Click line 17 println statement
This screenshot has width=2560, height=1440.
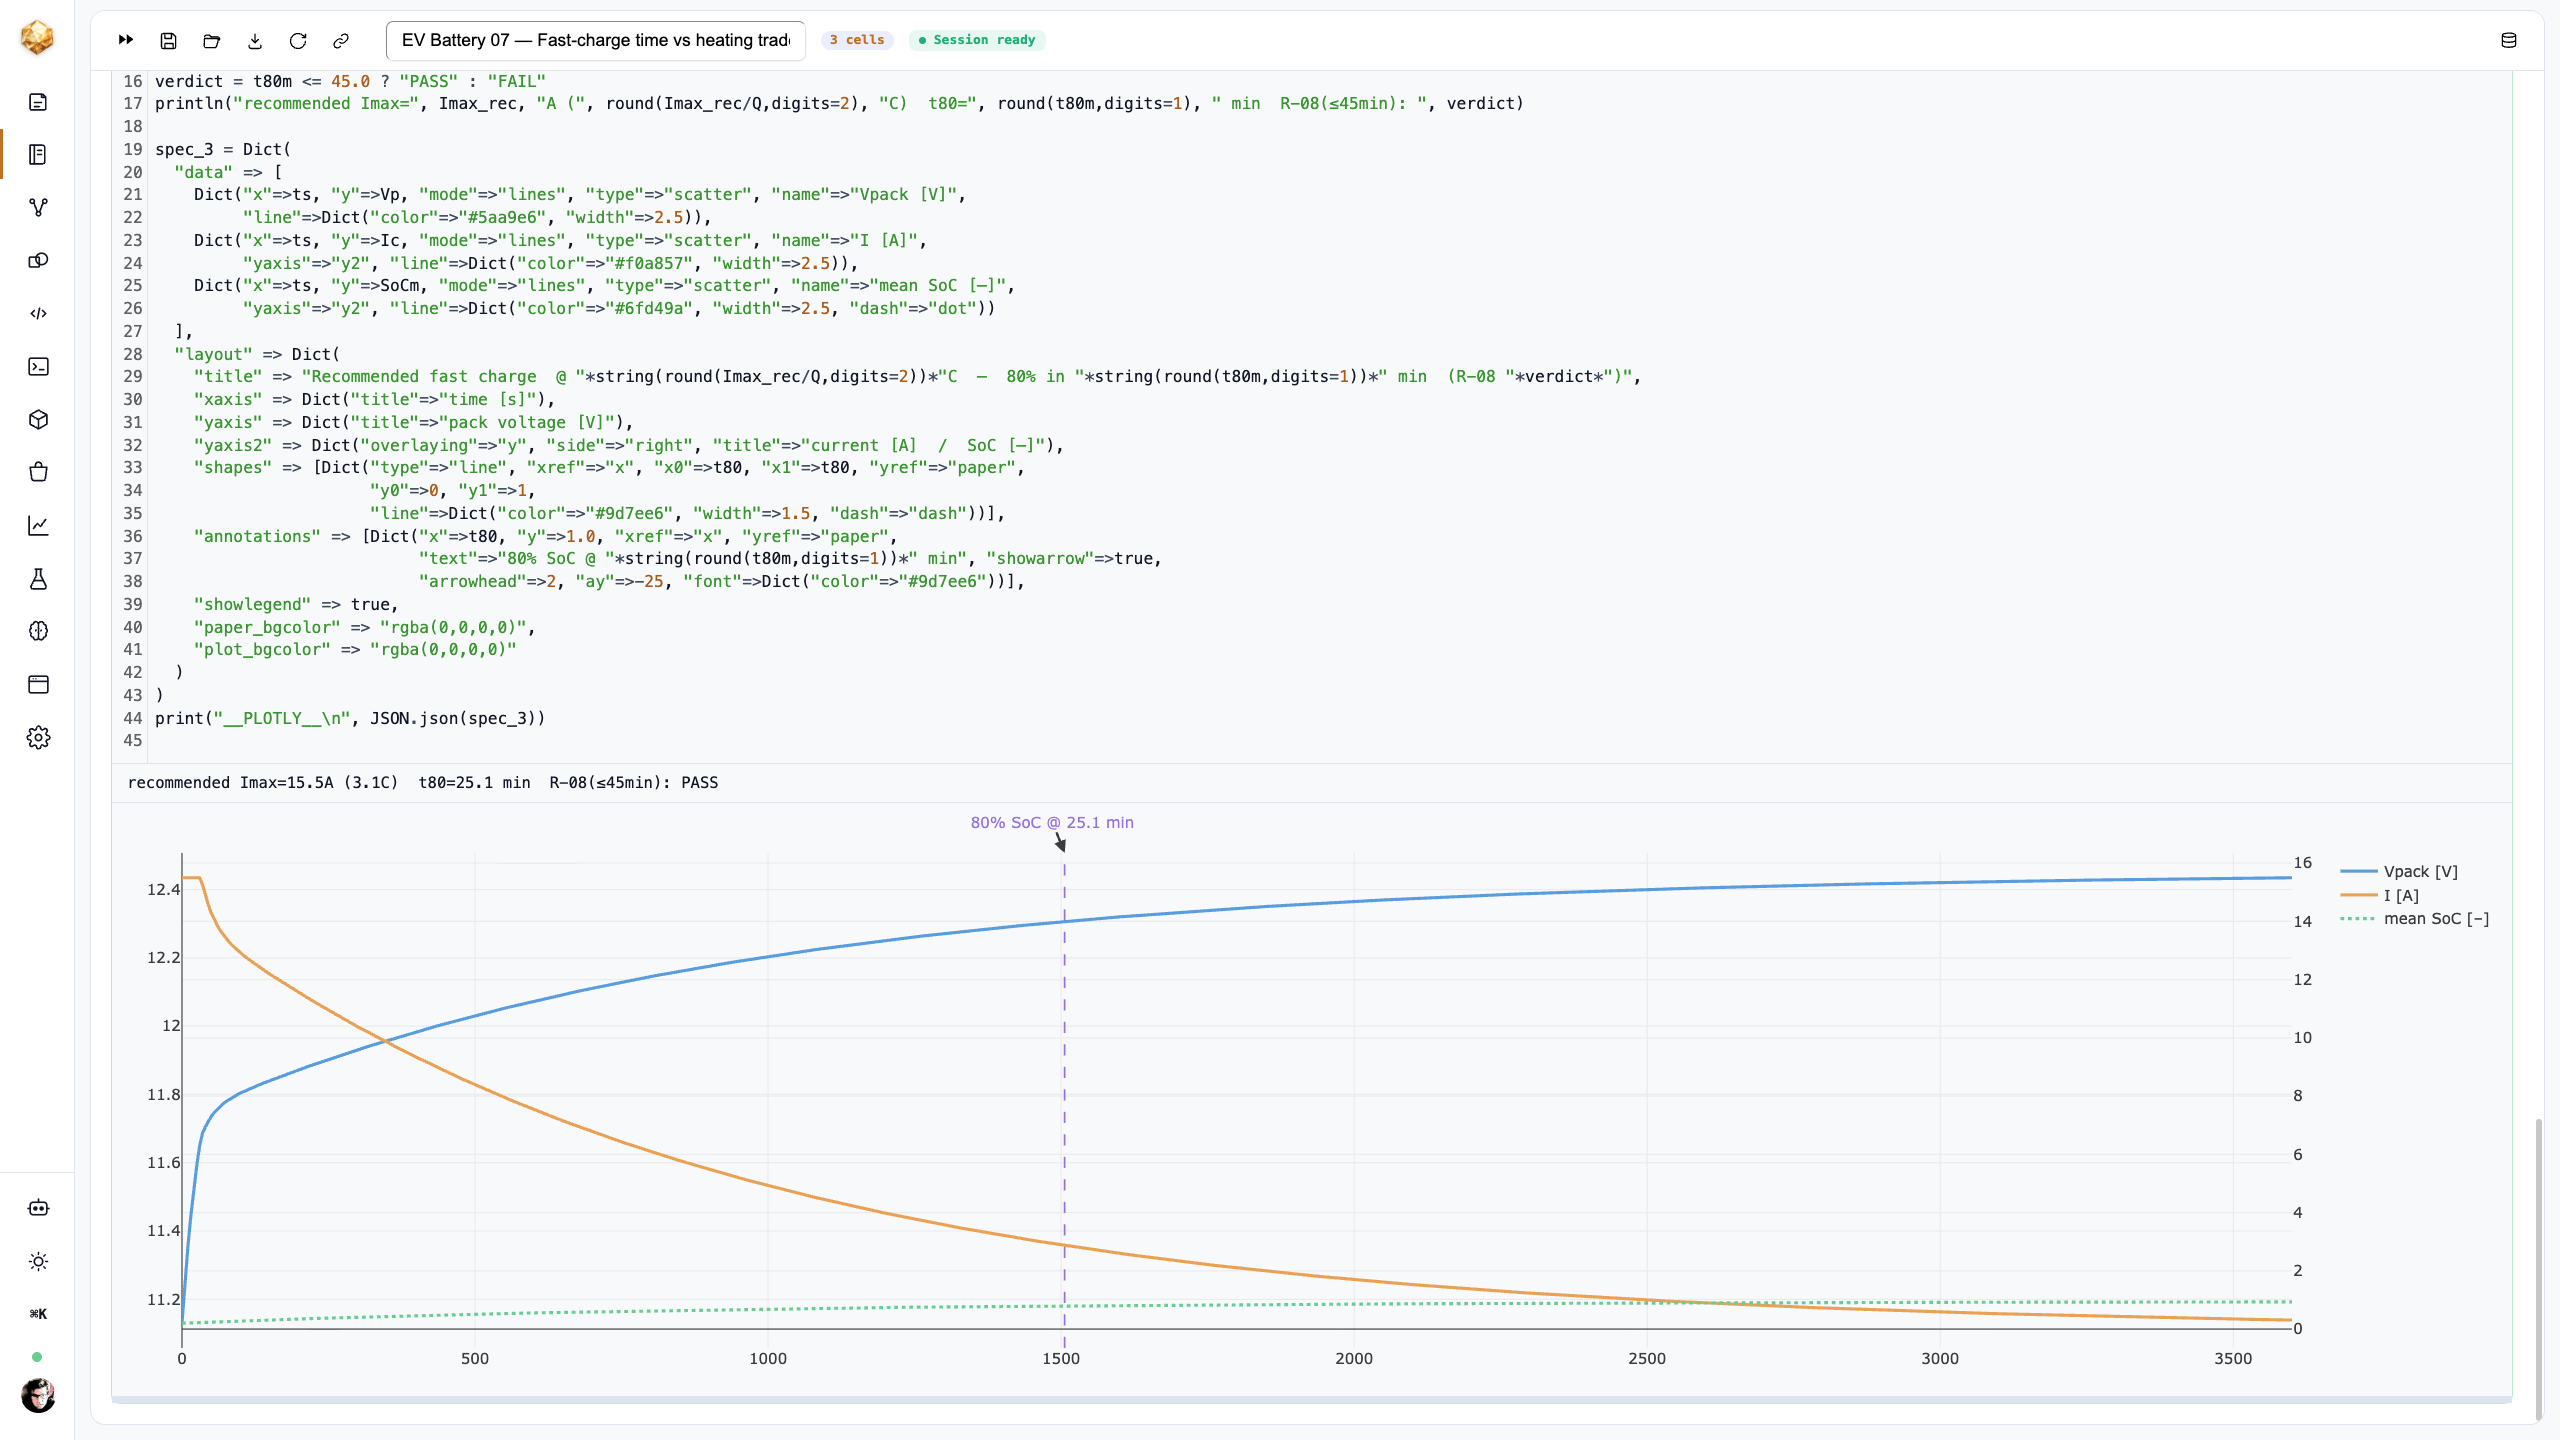[x=839, y=104]
